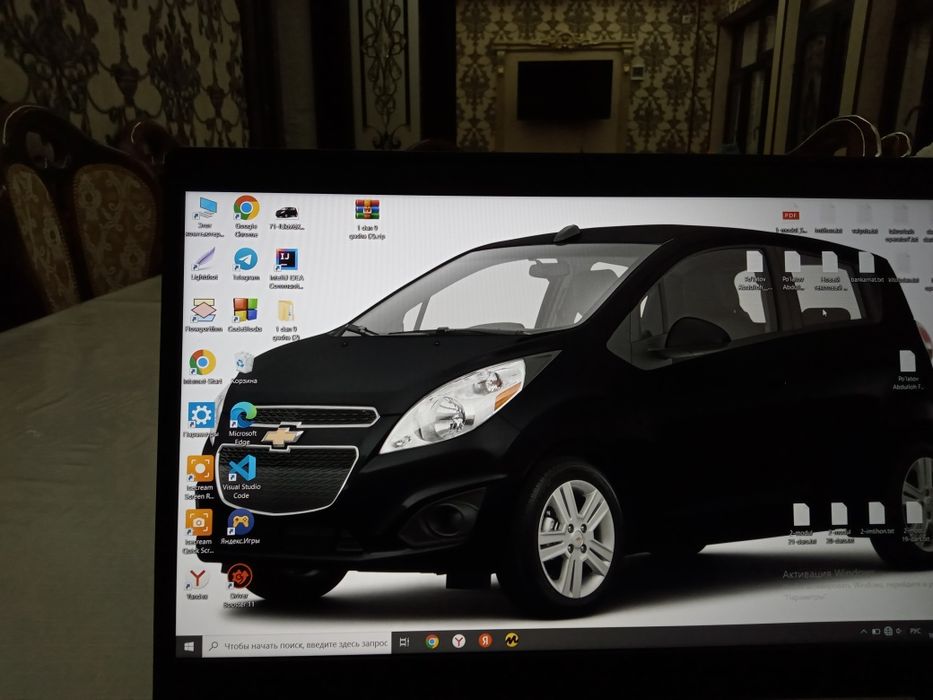
Task: Launch the Yandex browser desktop shortcut
Action: 197,584
